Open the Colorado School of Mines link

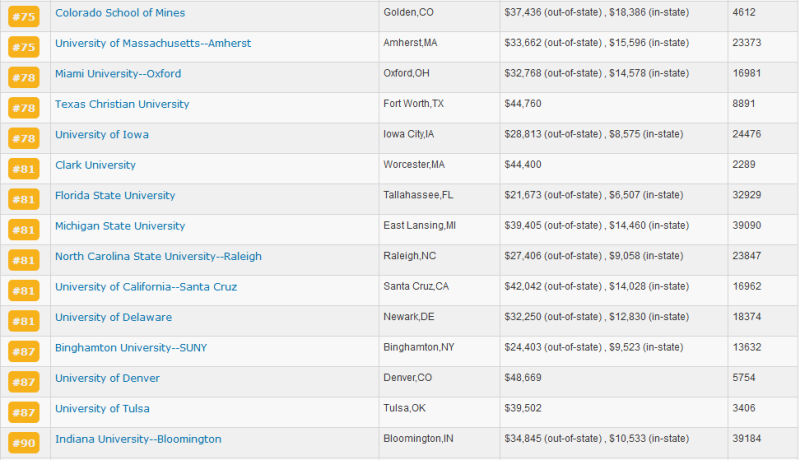[x=119, y=13]
